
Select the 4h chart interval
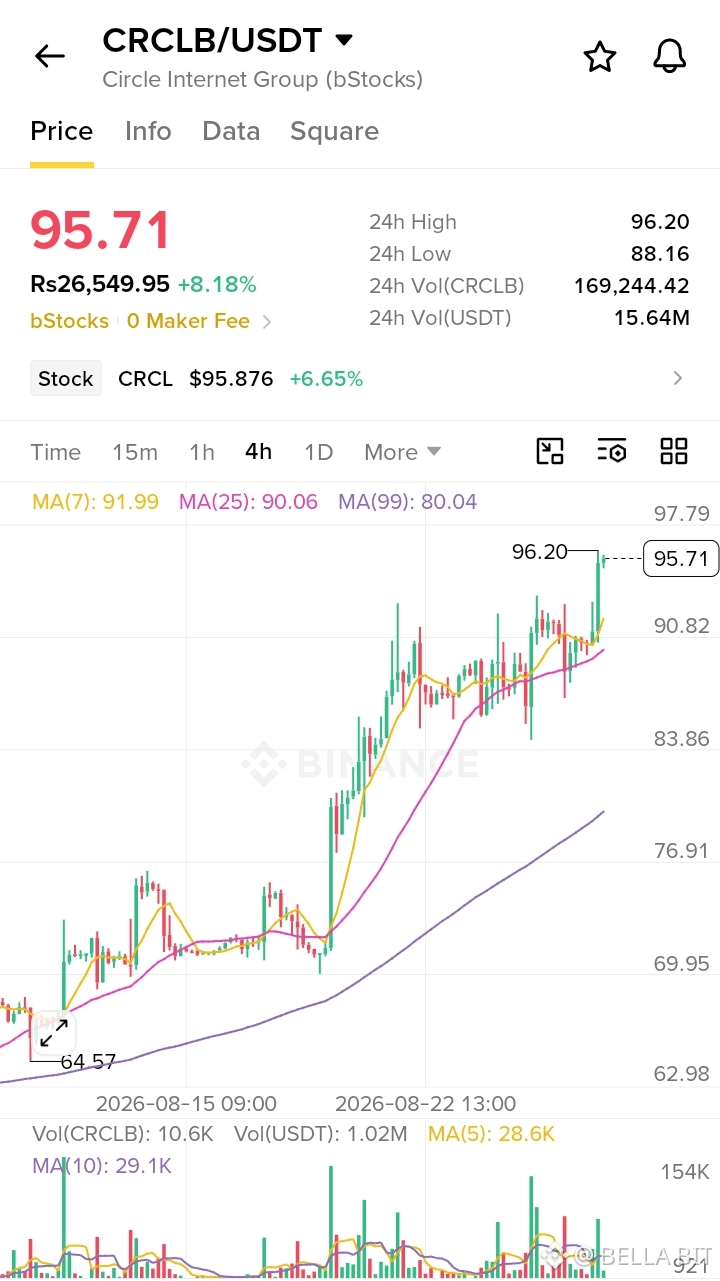pyautogui.click(x=258, y=452)
